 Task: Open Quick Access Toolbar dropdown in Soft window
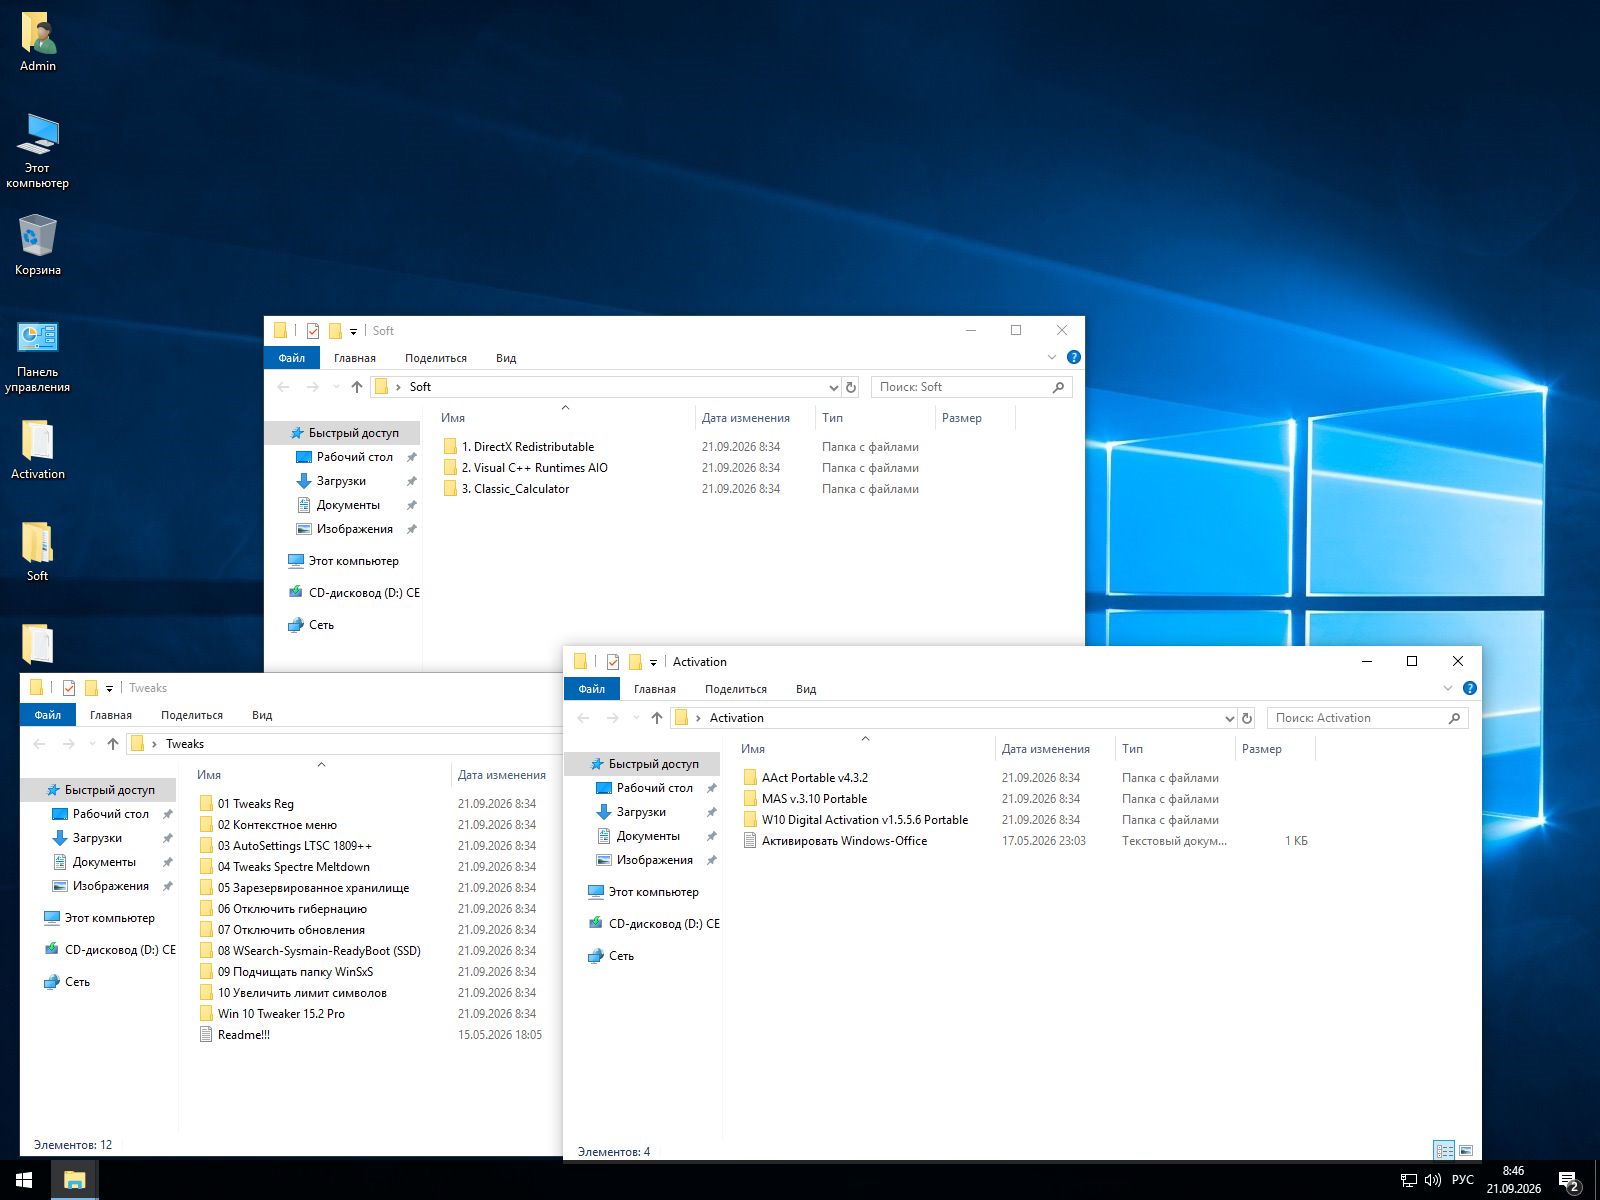[353, 331]
